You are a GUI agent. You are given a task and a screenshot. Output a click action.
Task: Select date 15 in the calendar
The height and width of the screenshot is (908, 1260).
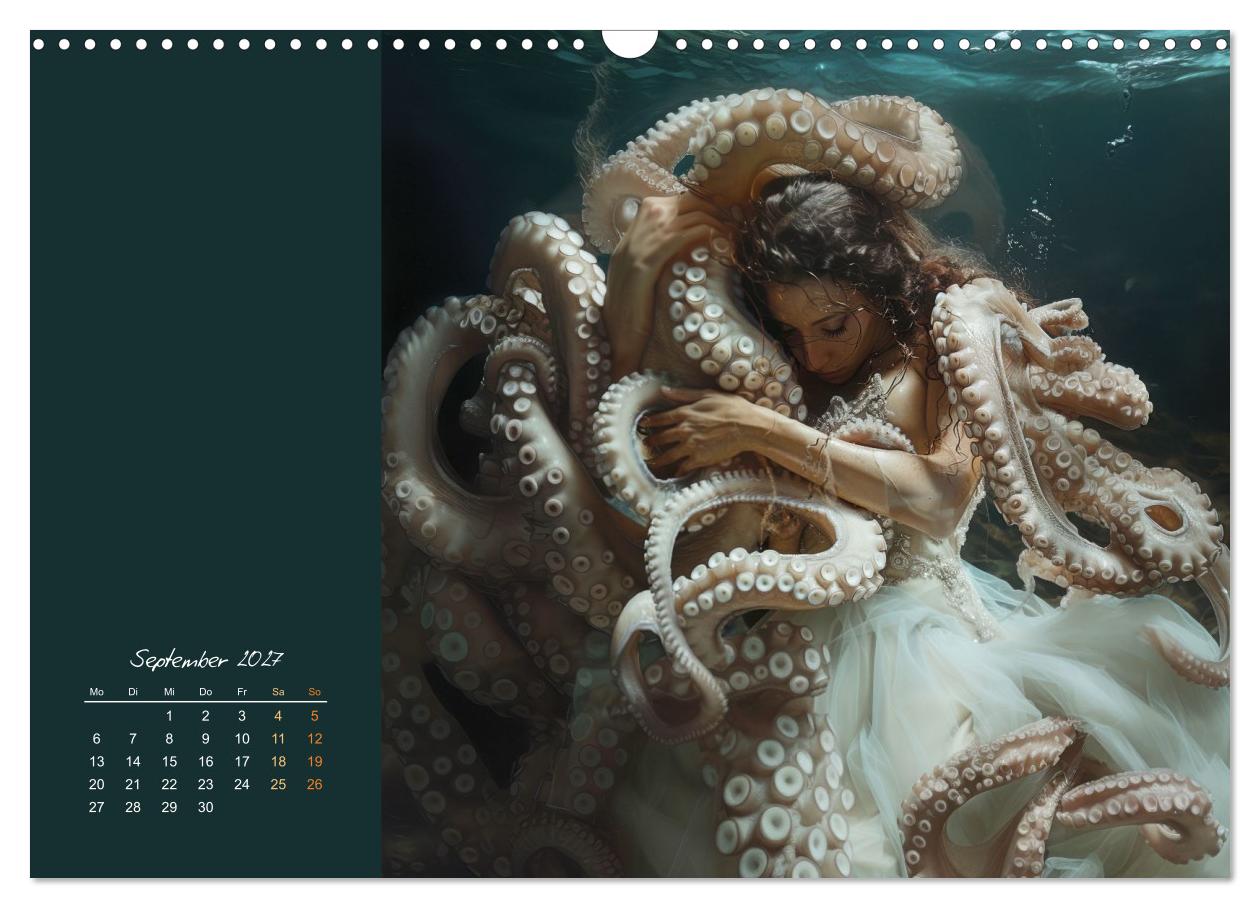pyautogui.click(x=169, y=762)
